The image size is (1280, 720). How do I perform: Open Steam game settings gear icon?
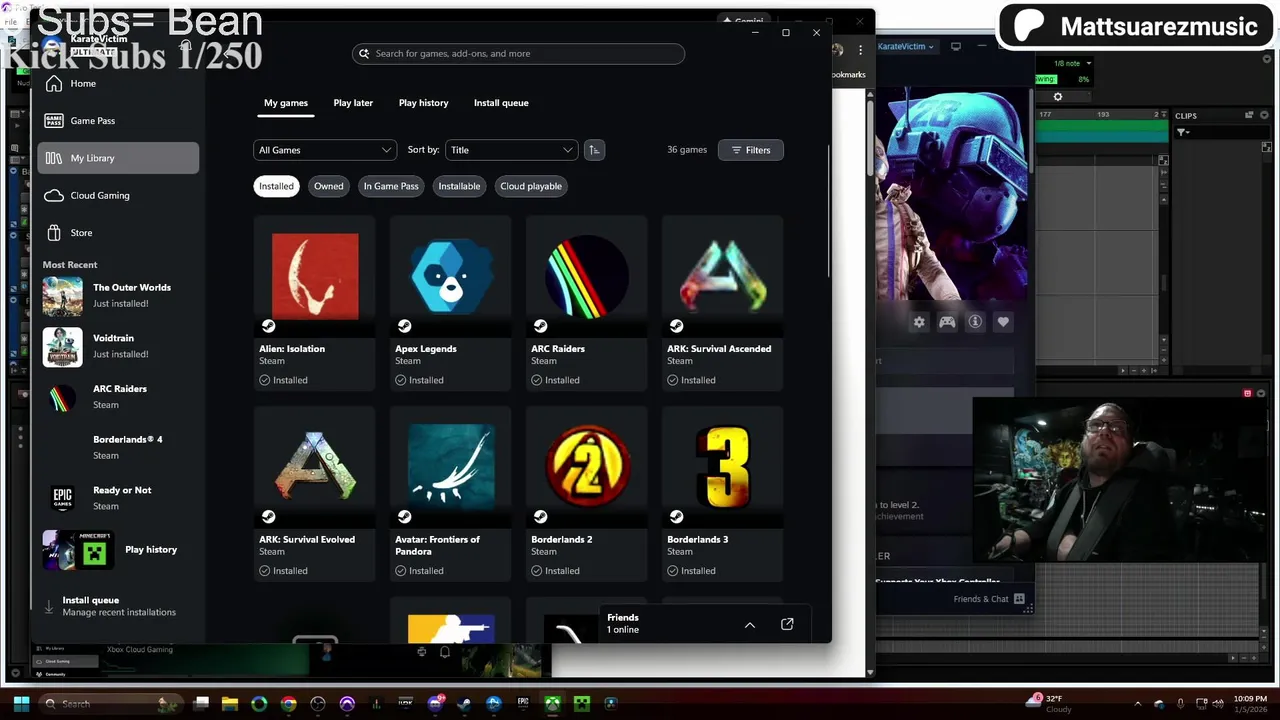(x=919, y=322)
